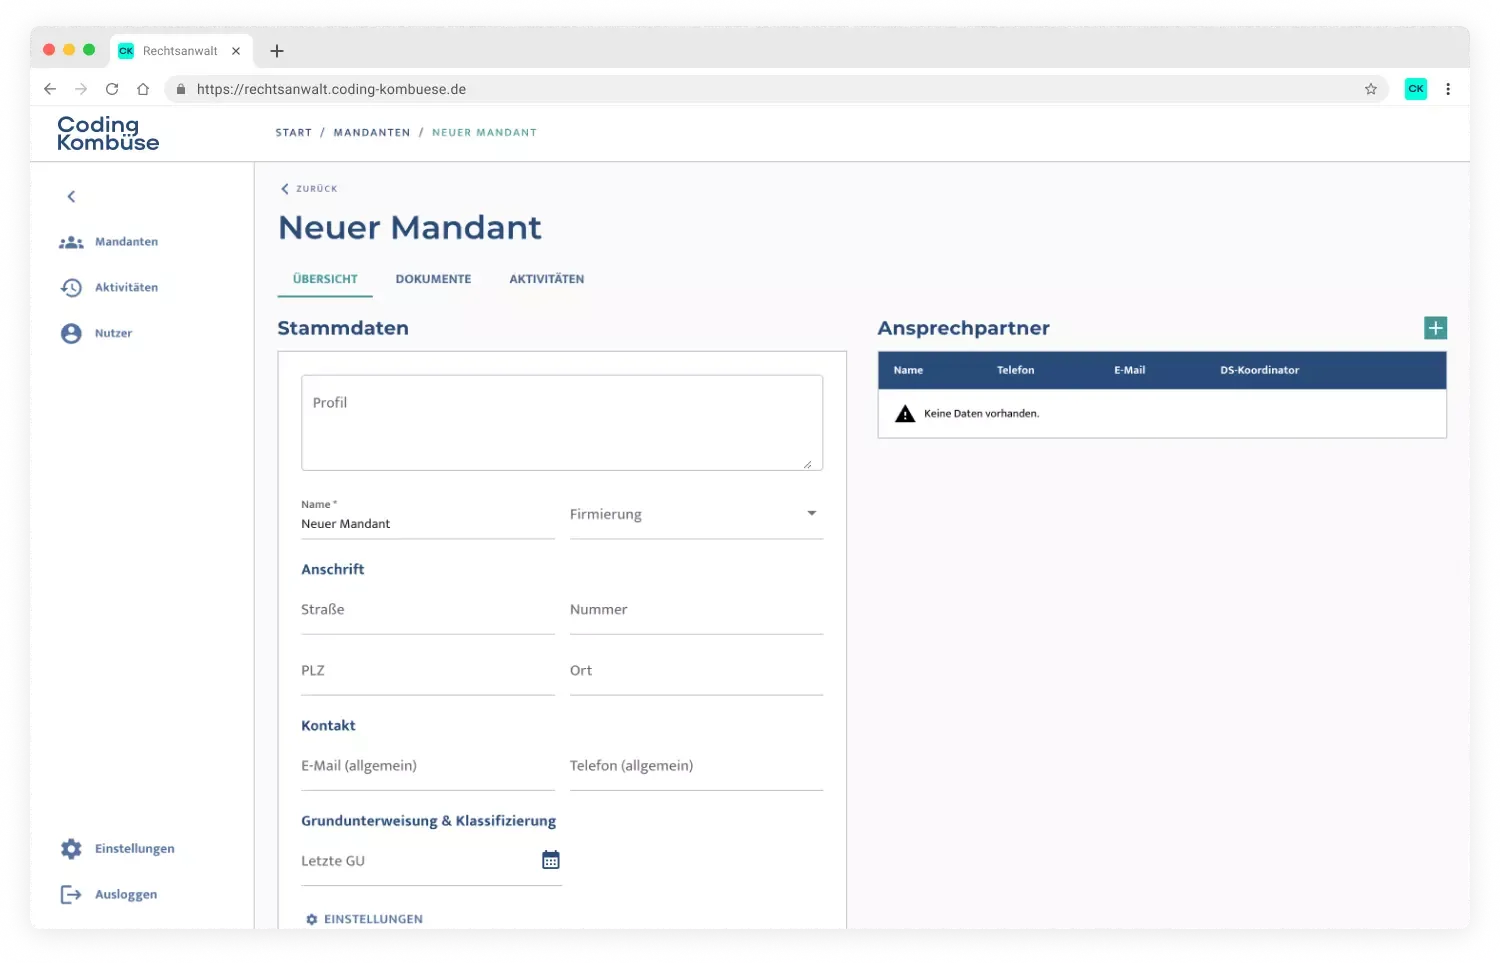Switch to the Dokumente tab

tap(433, 280)
